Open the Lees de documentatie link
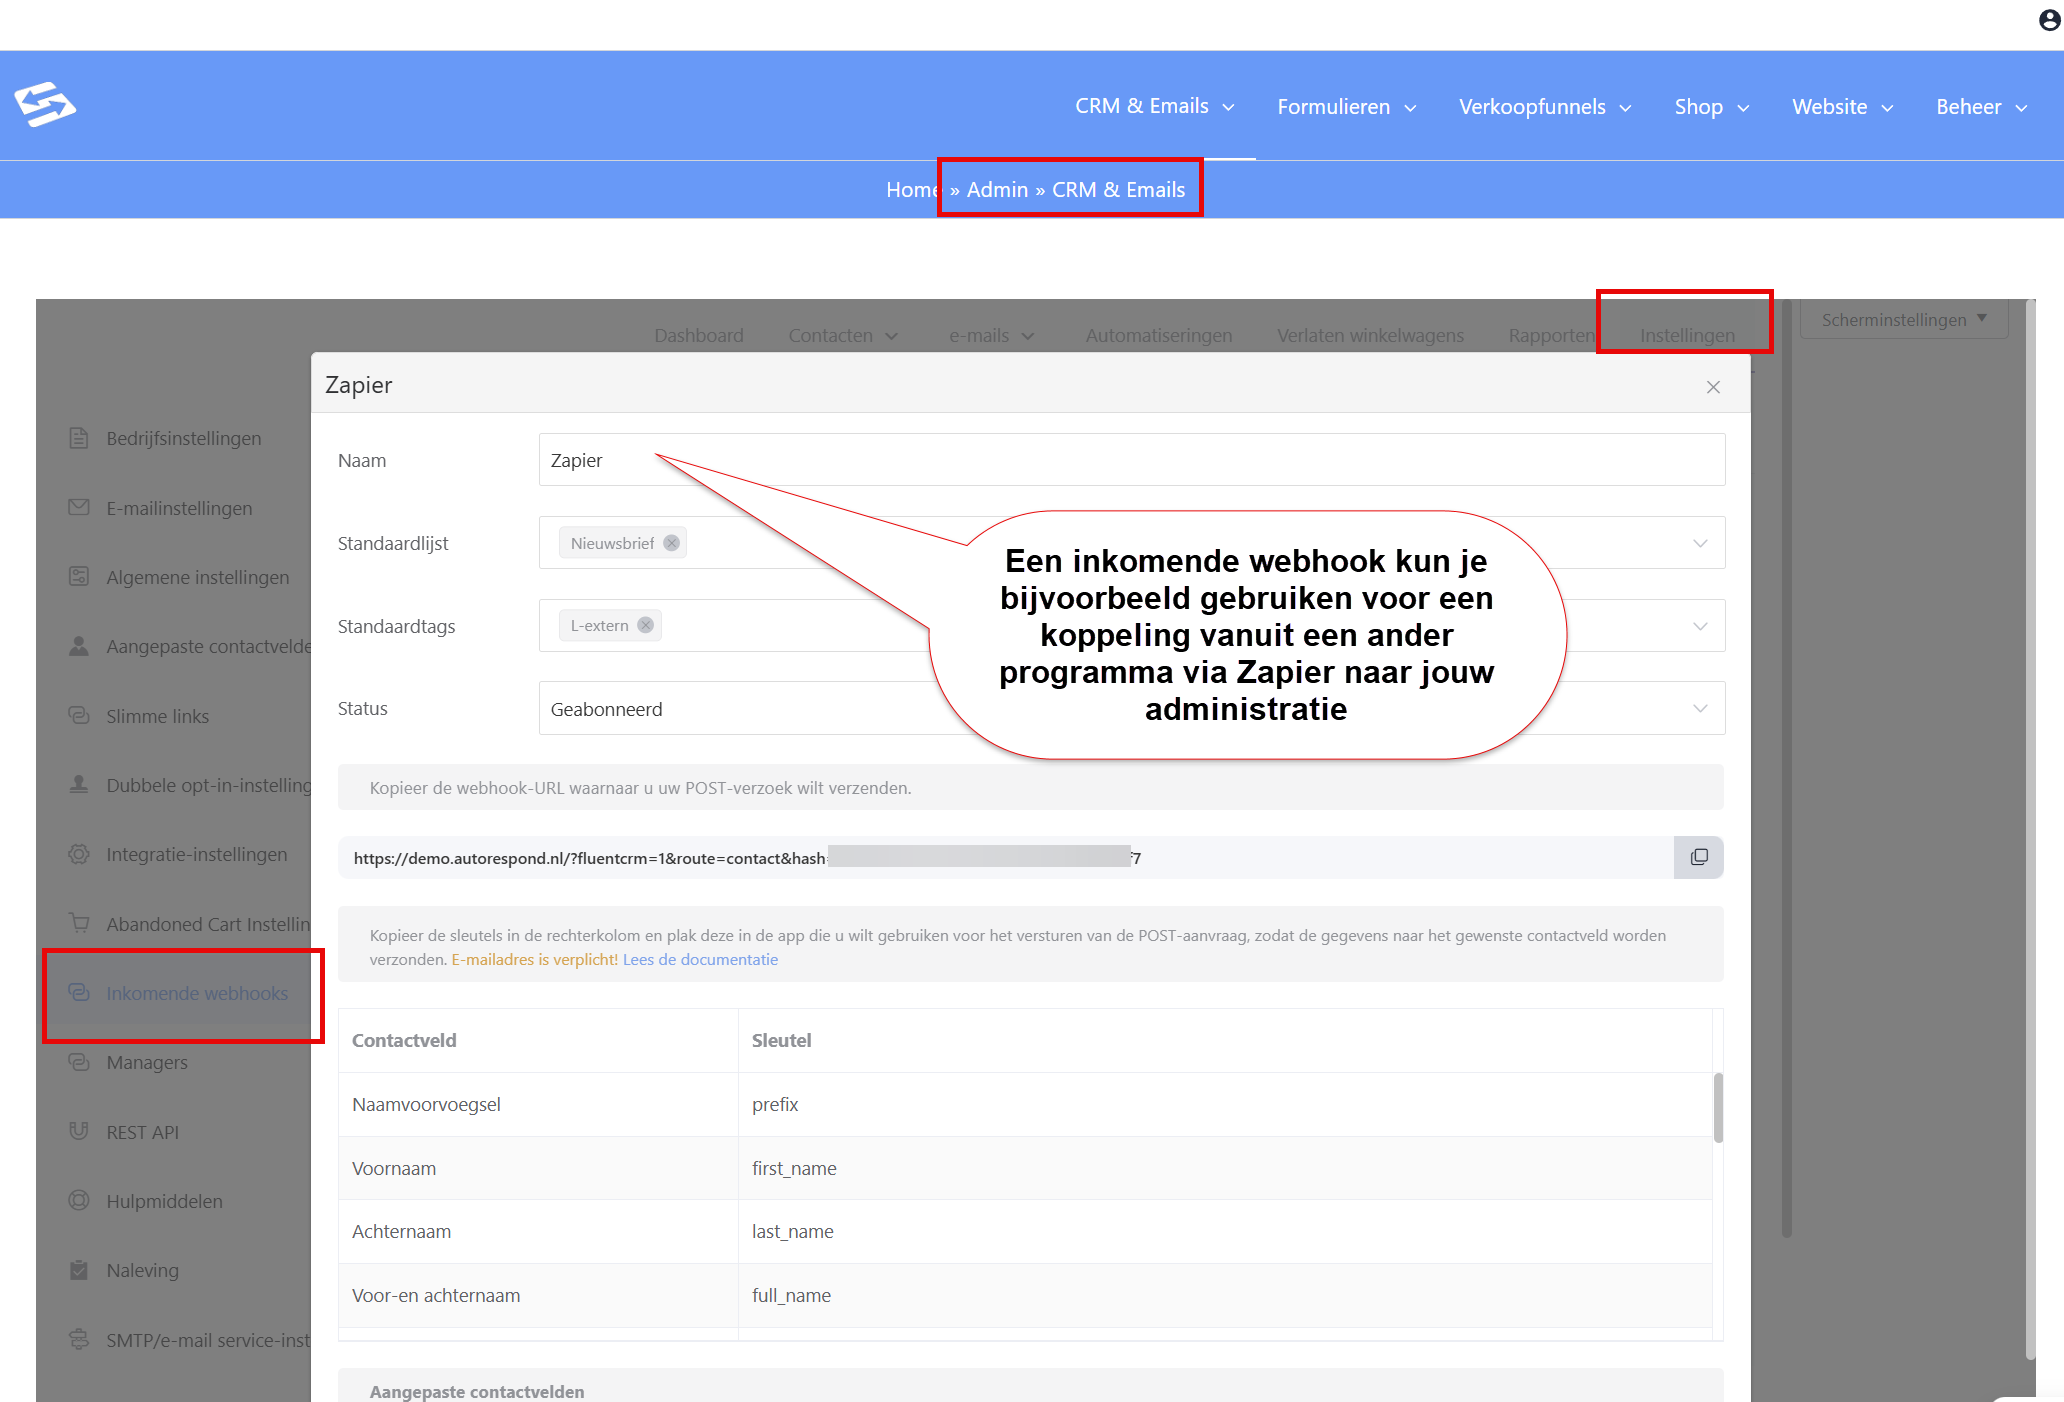 click(700, 959)
